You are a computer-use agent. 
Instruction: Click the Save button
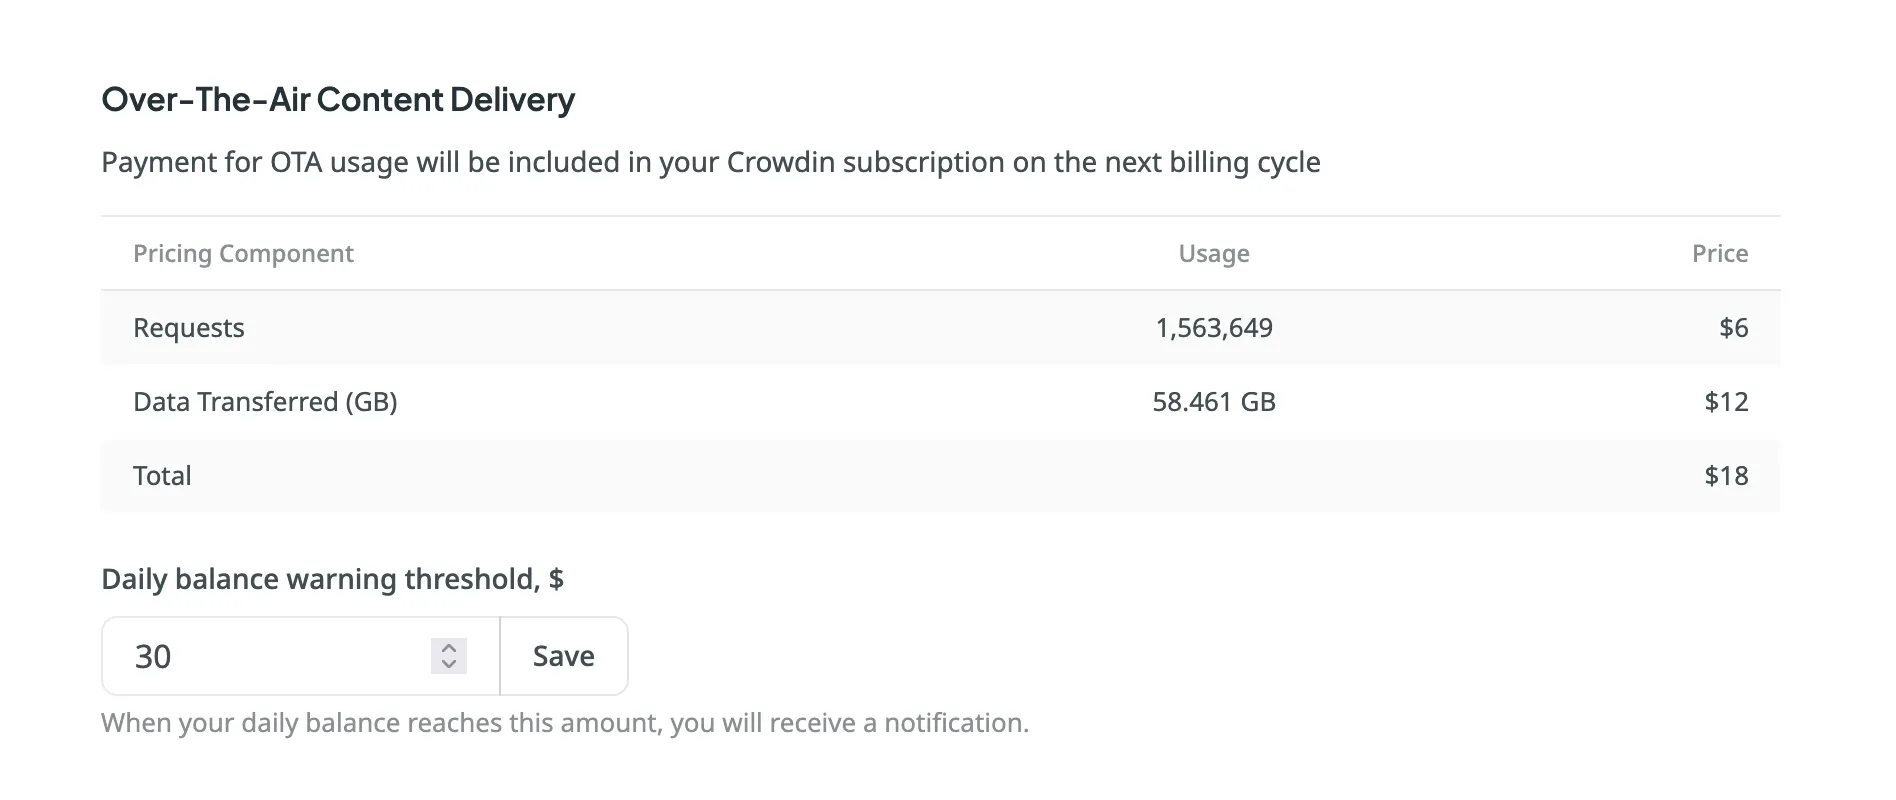(x=563, y=656)
